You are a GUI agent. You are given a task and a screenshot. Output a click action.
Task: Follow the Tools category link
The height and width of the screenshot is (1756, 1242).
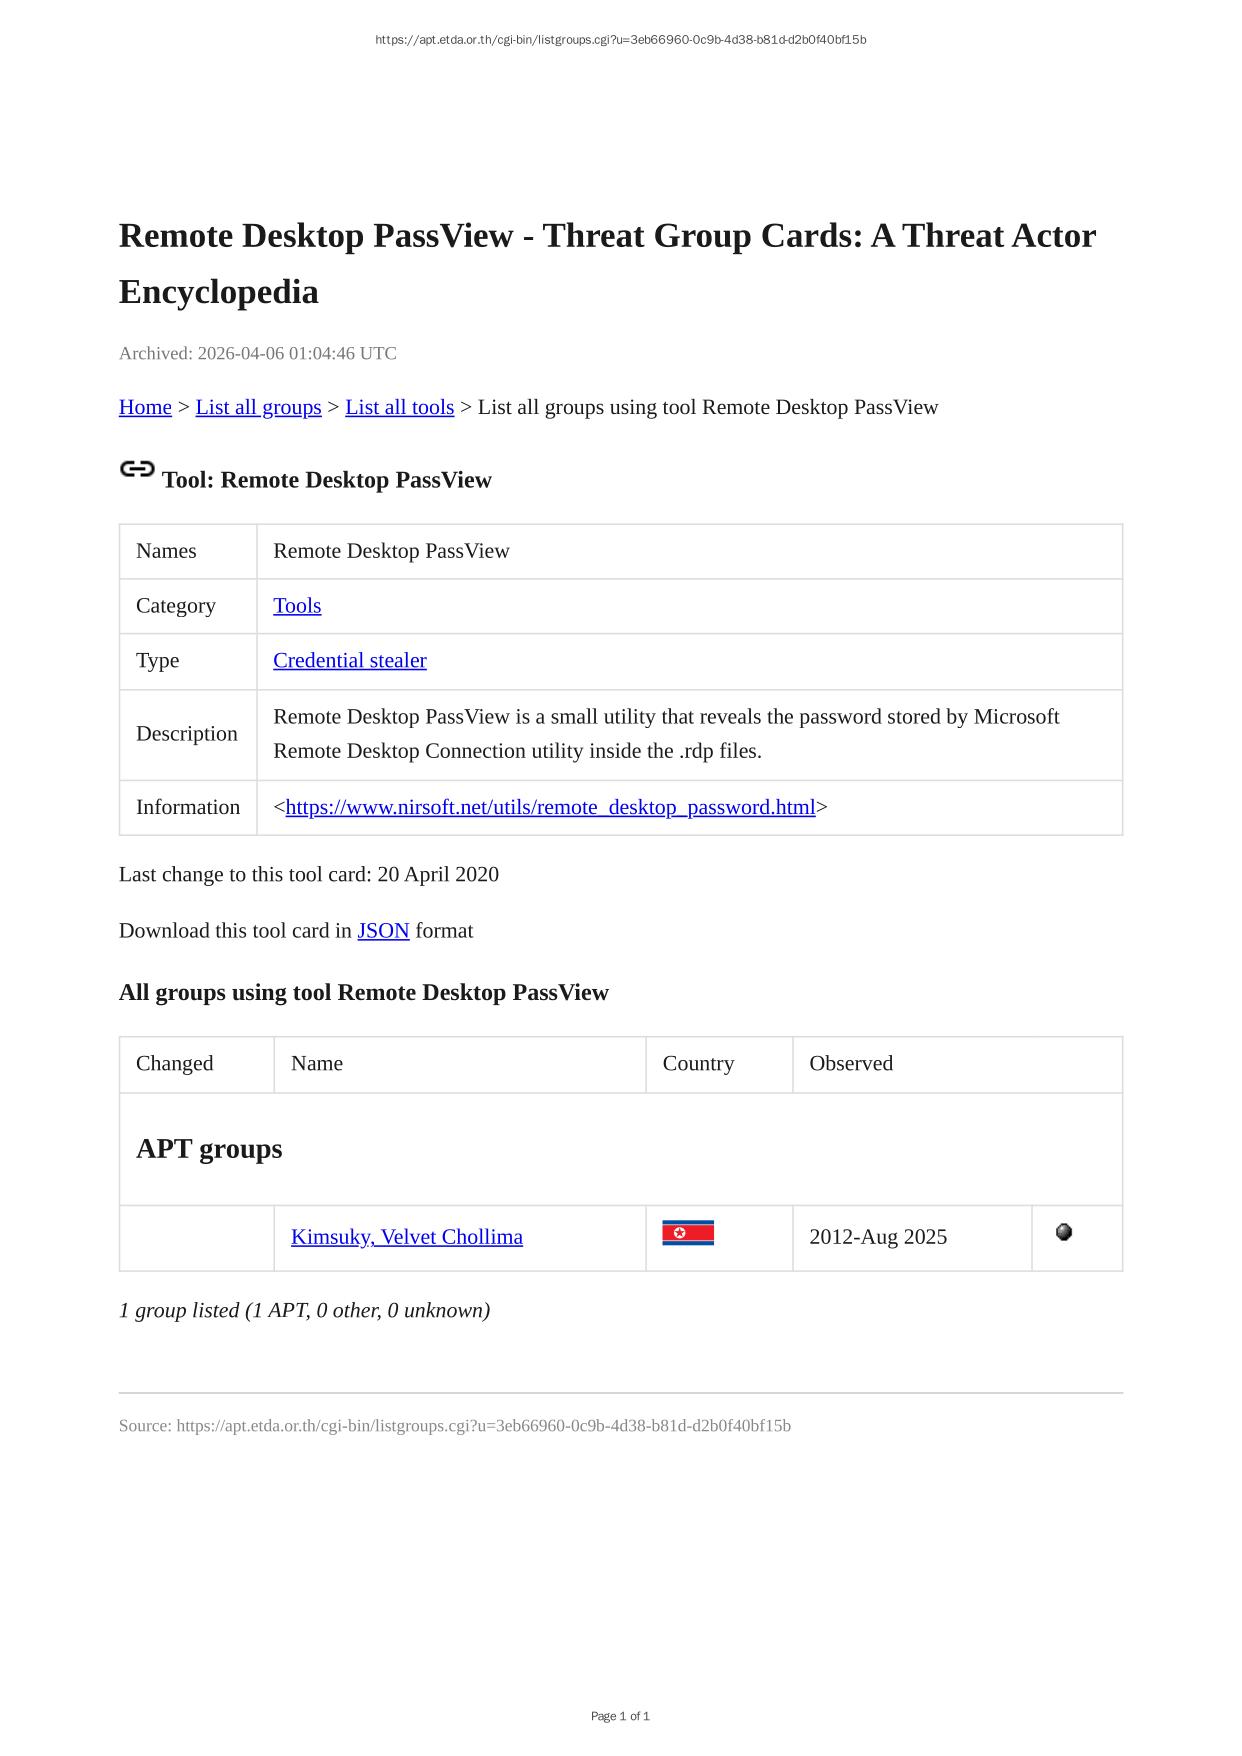click(x=297, y=606)
